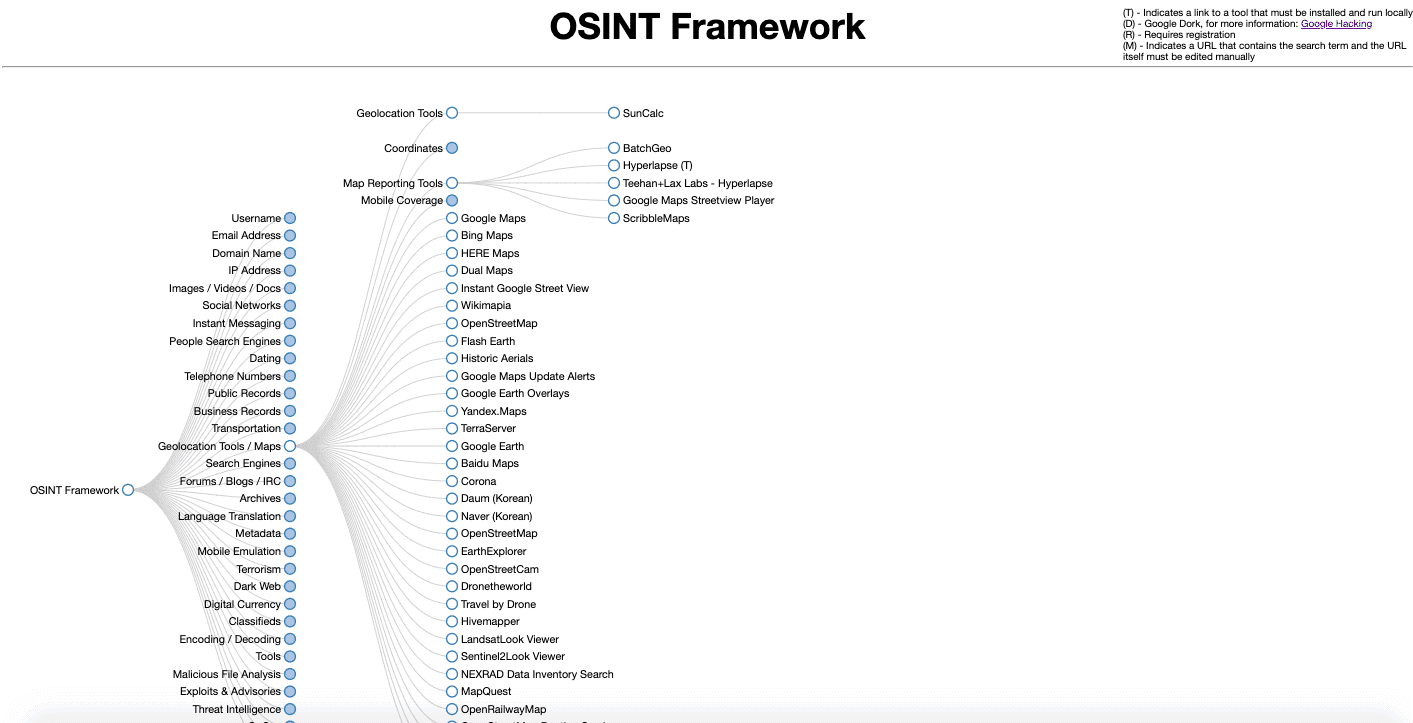Collapse the Map Reporting Tools node
This screenshot has width=1413, height=723.
[x=452, y=183]
